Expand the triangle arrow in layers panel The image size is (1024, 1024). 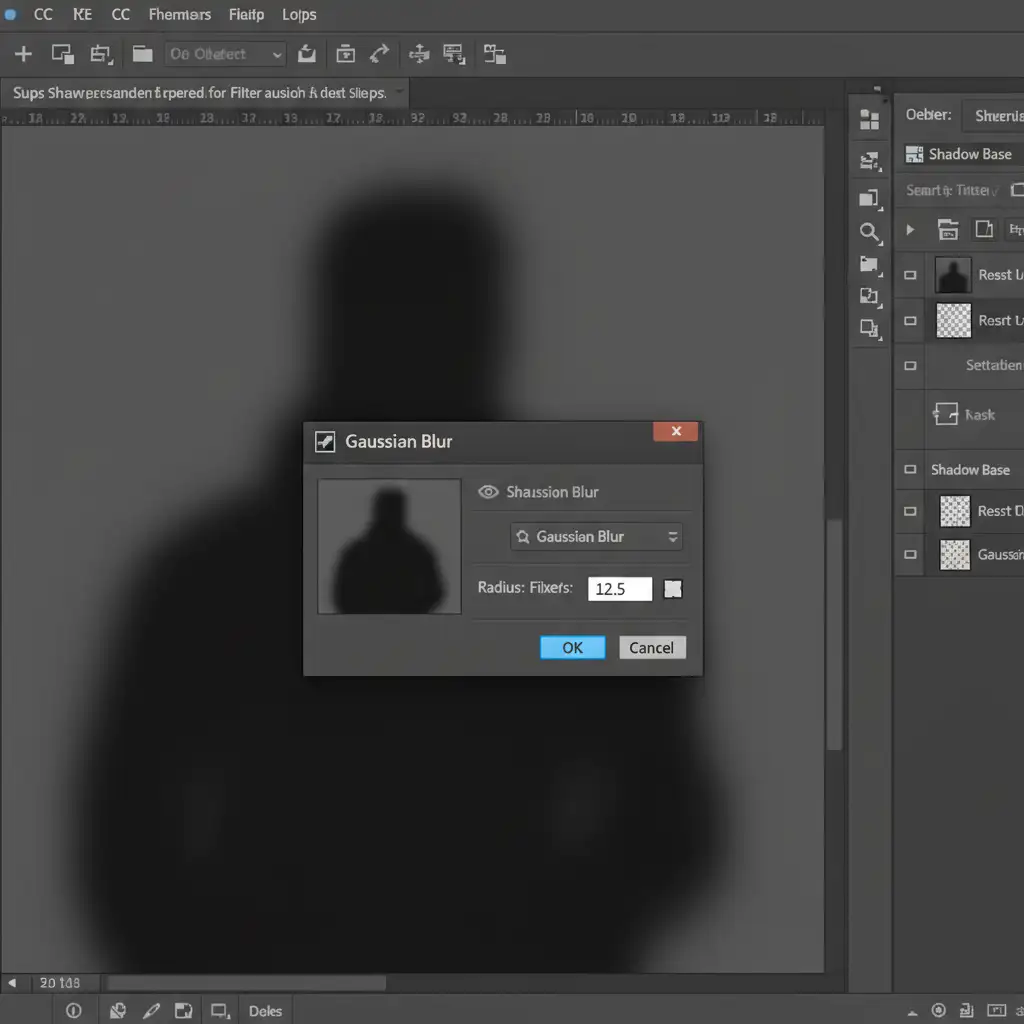(910, 230)
